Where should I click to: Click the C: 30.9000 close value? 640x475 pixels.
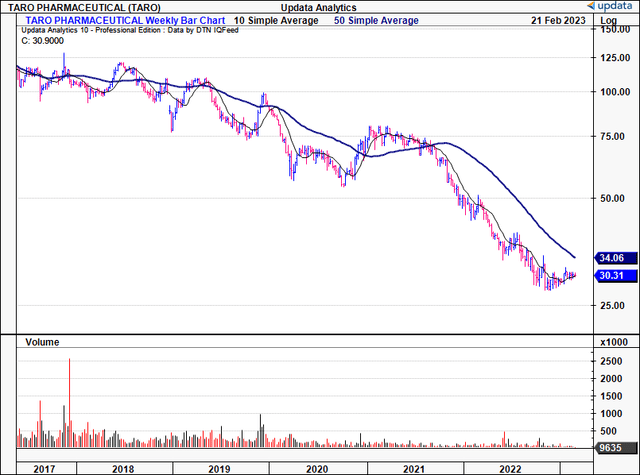(x=42, y=40)
